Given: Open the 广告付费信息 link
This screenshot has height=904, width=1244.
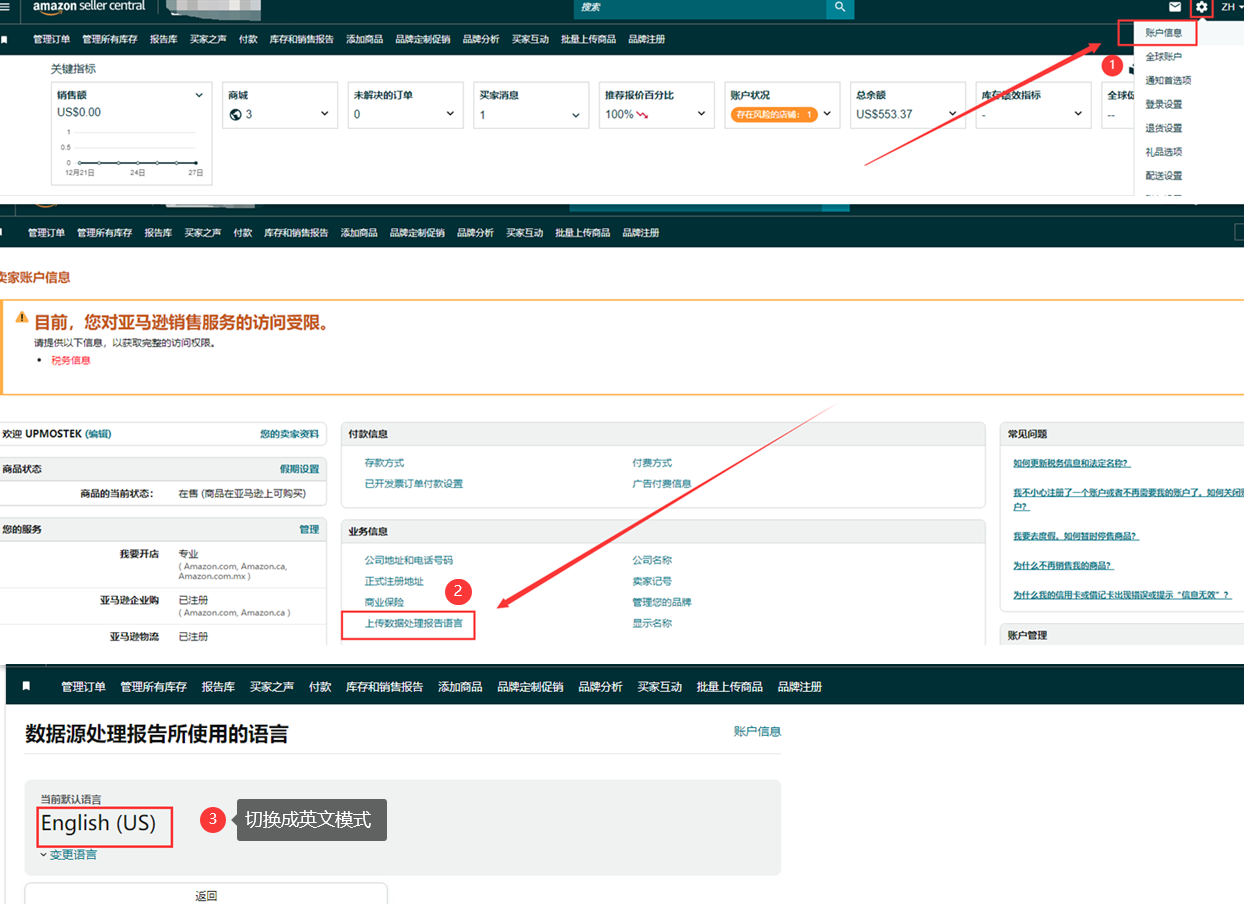Looking at the screenshot, I should pyautogui.click(x=662, y=484).
